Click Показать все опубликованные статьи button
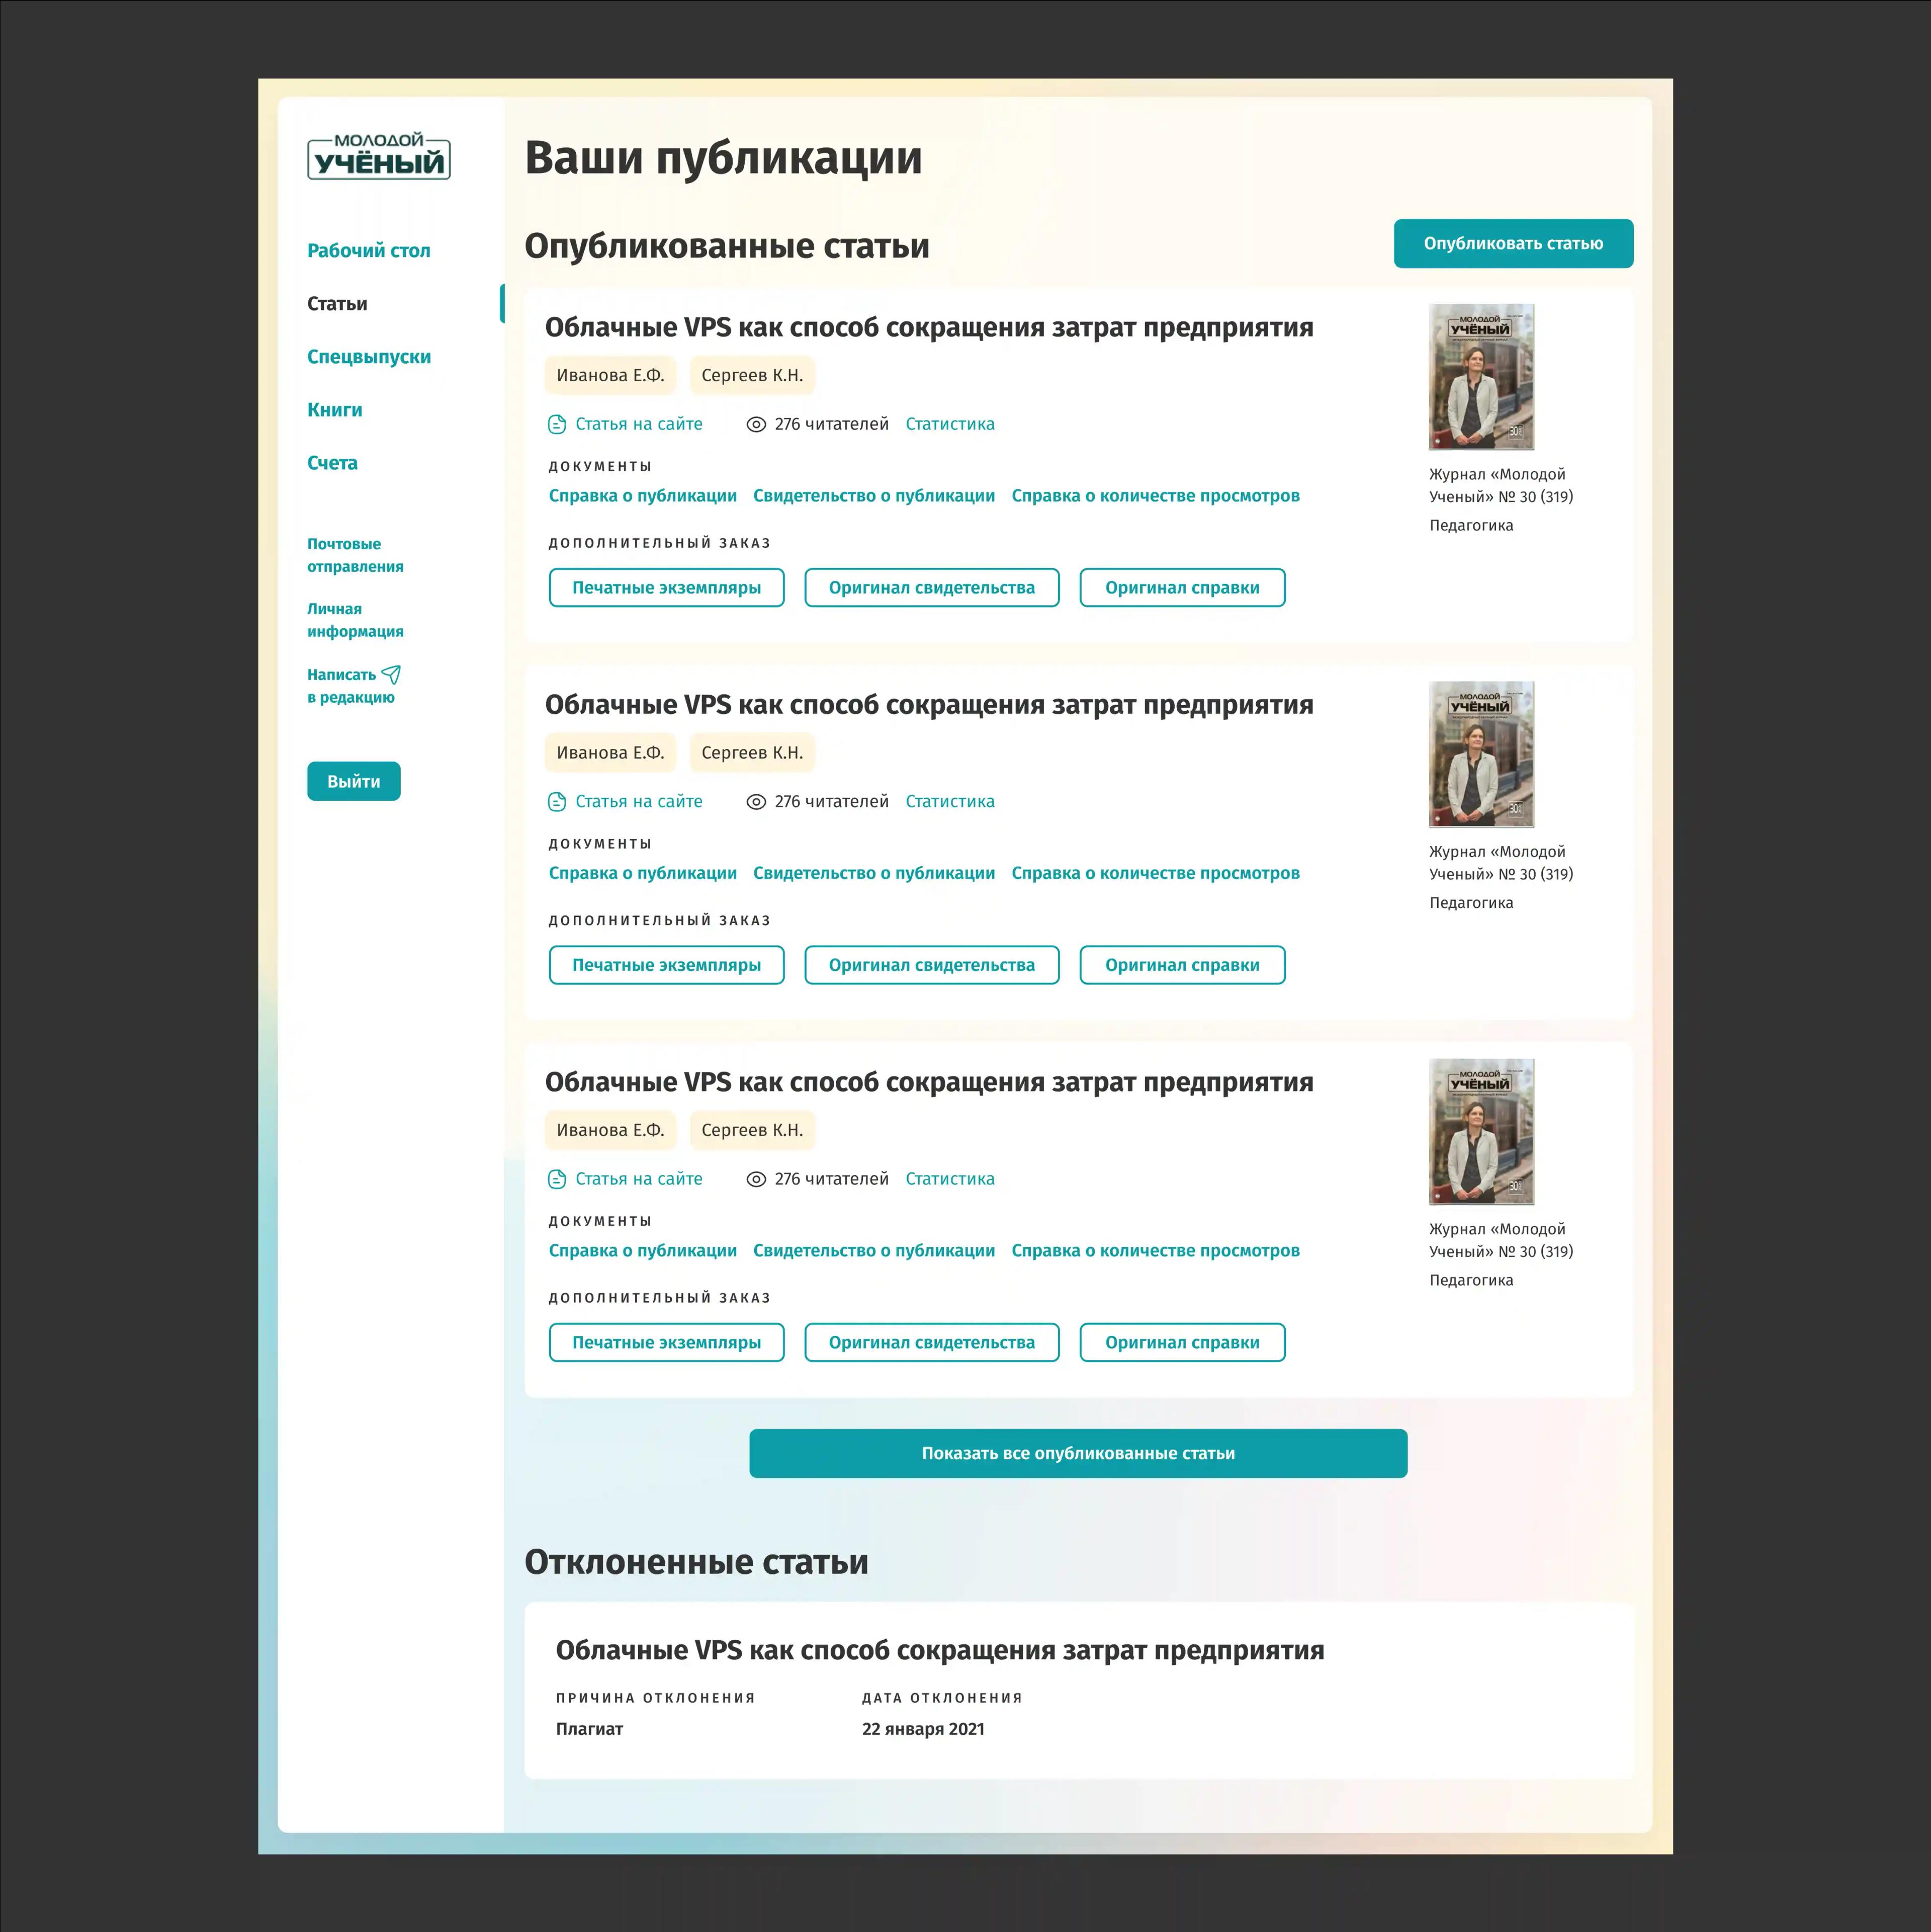The width and height of the screenshot is (1931, 1932). click(x=1078, y=1453)
